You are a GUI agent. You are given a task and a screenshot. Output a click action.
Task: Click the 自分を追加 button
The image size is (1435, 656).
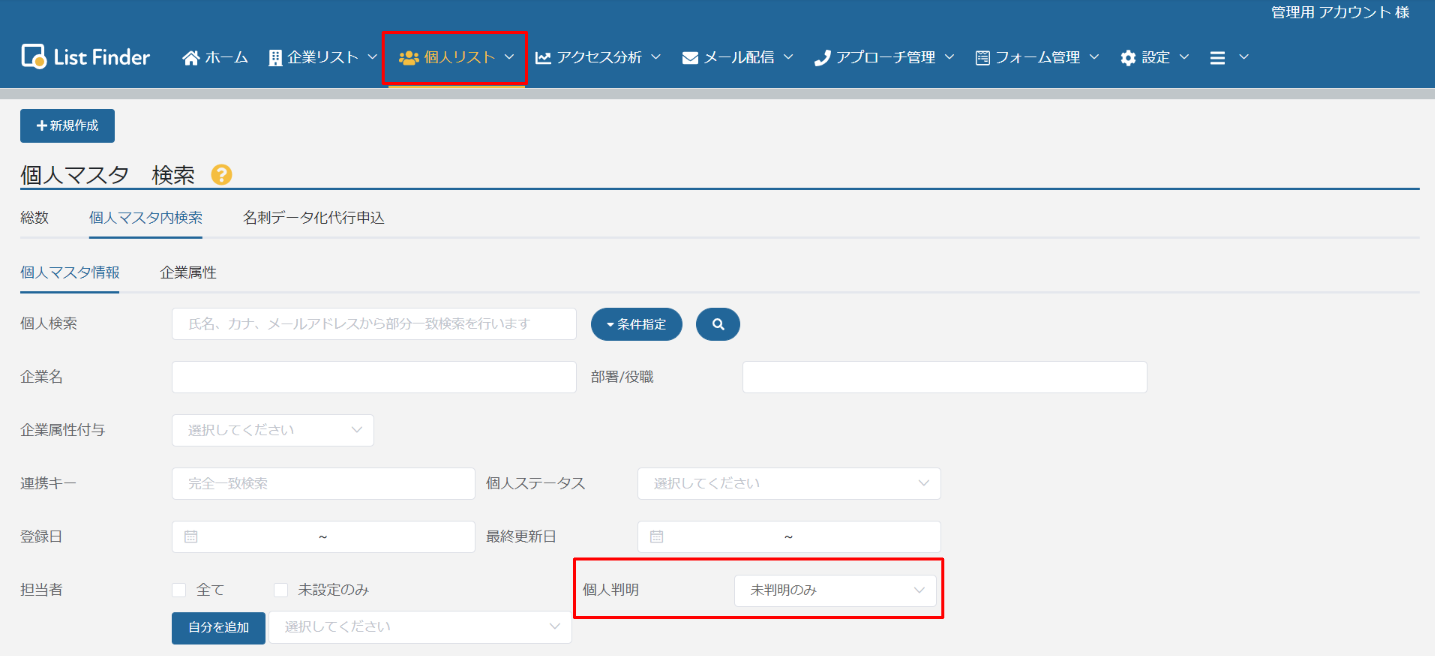tap(219, 627)
